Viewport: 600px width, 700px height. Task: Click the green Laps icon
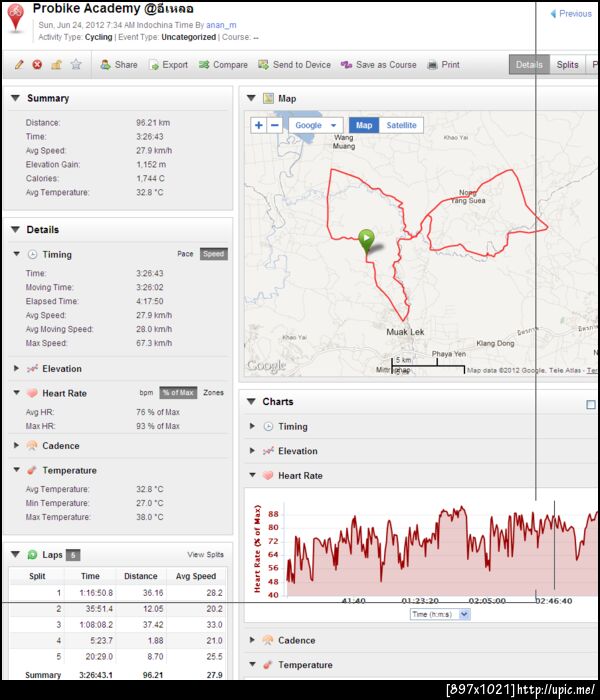[x=32, y=555]
